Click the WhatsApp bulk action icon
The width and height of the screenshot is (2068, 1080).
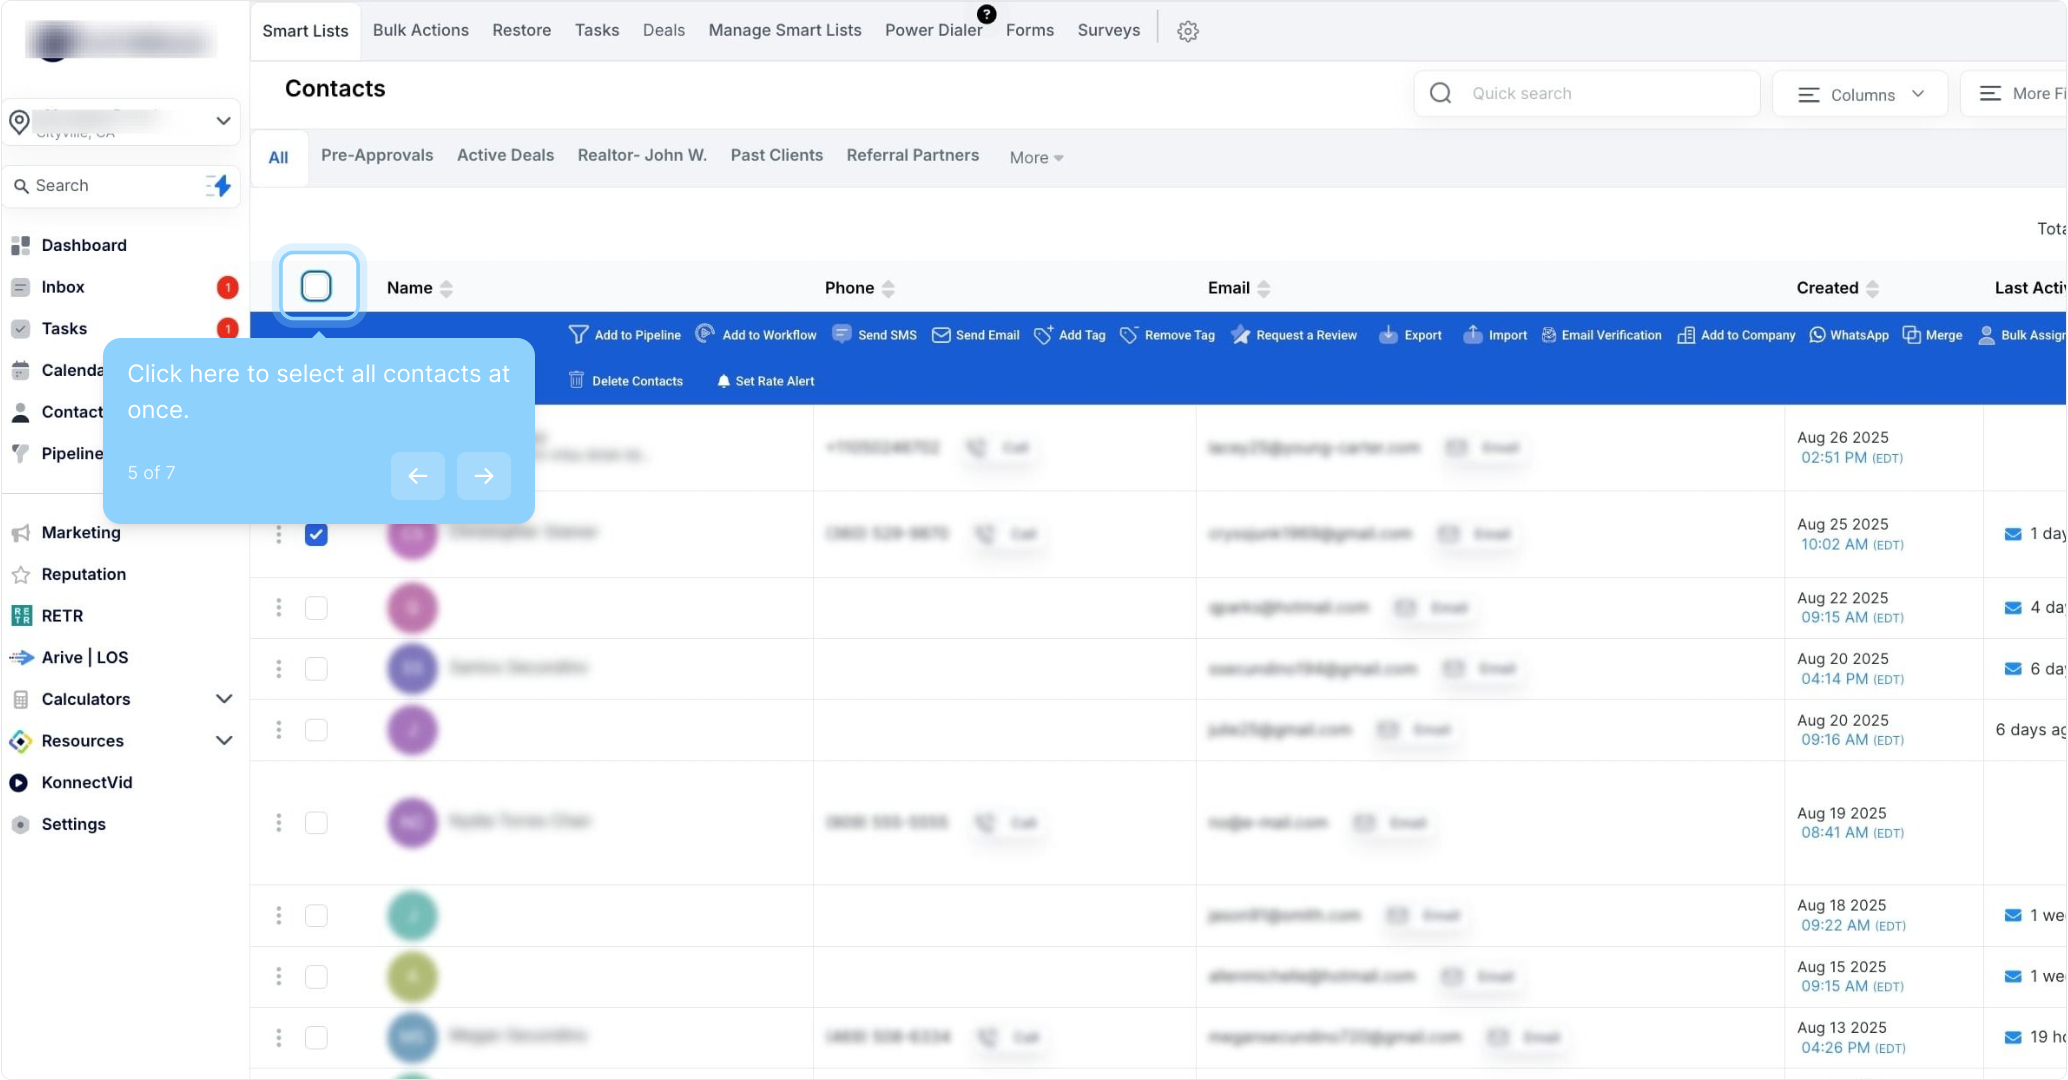tap(1817, 335)
